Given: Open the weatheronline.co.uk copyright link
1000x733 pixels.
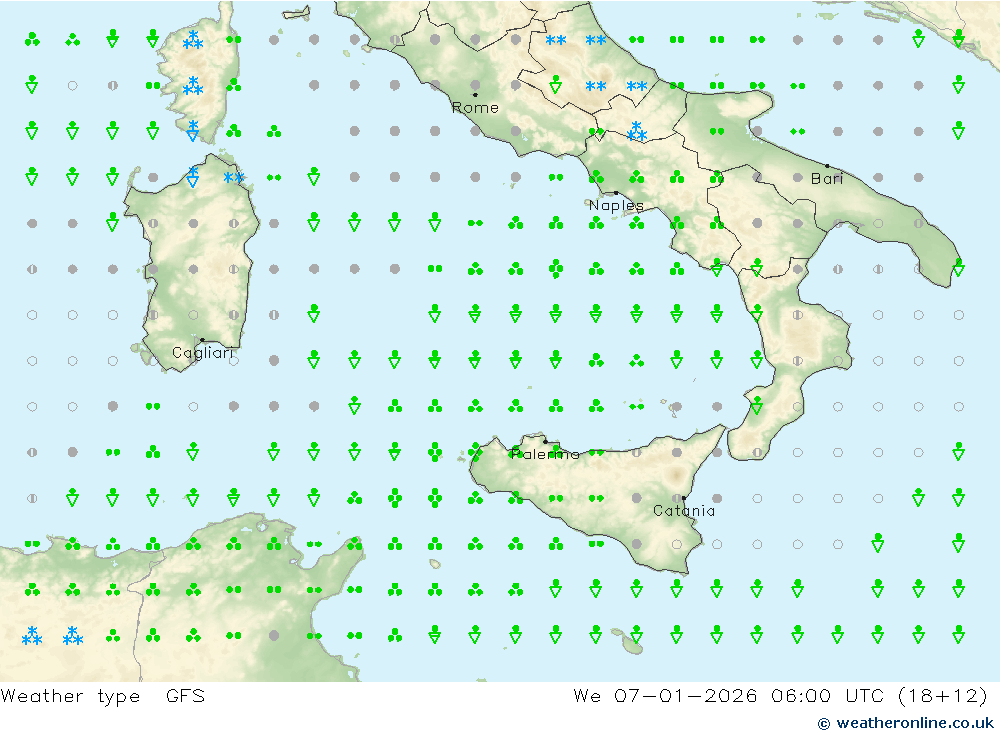Looking at the screenshot, I should coord(906,723).
